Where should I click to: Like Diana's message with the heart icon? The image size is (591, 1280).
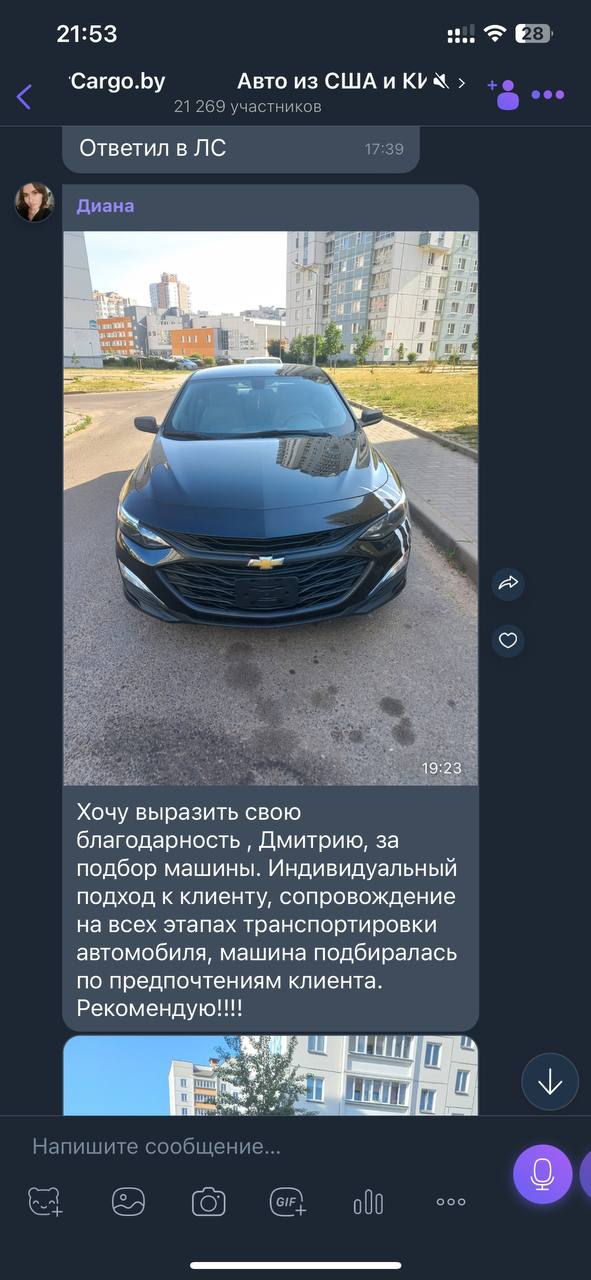point(508,640)
